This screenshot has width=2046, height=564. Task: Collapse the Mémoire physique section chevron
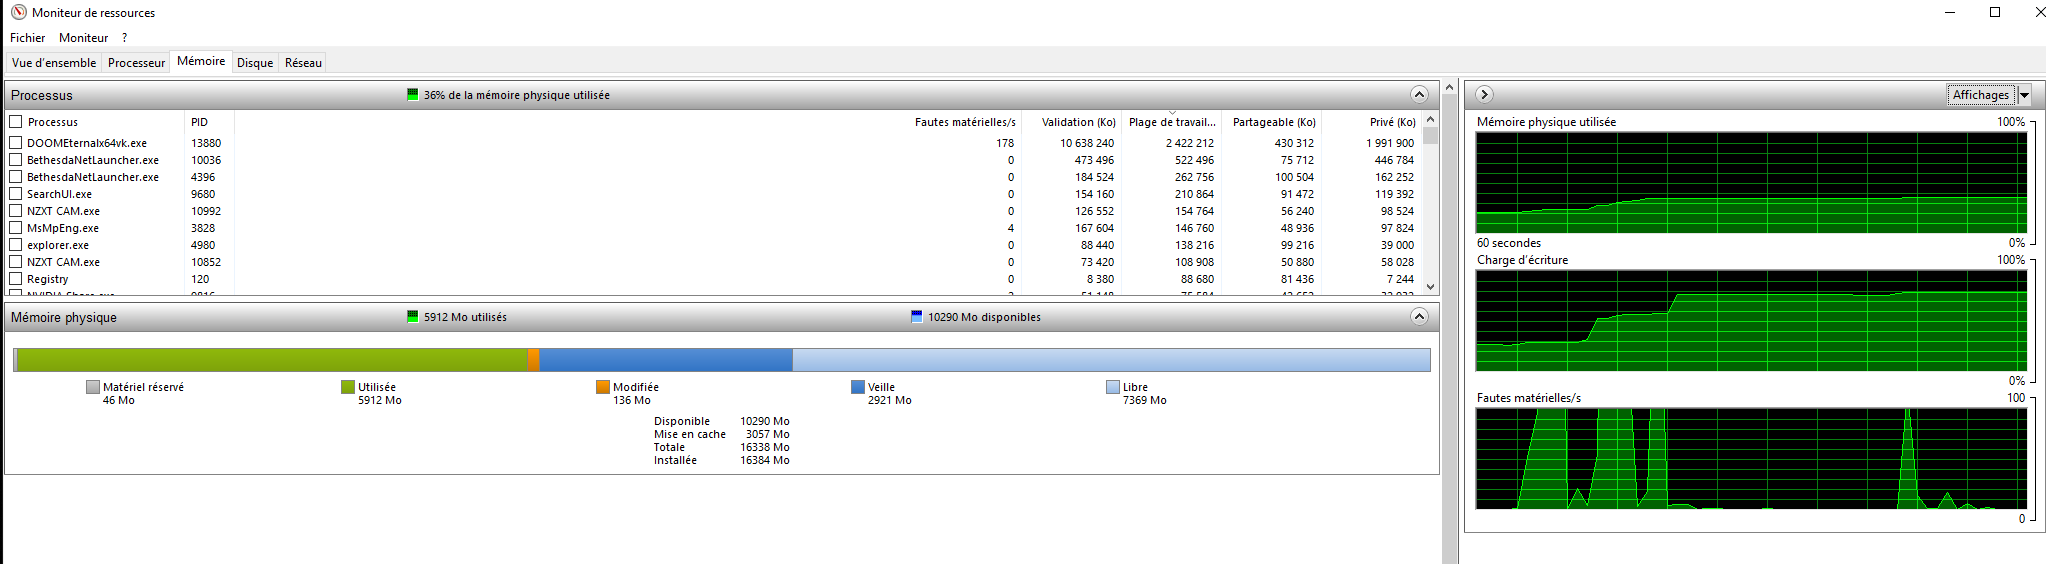tap(1419, 317)
